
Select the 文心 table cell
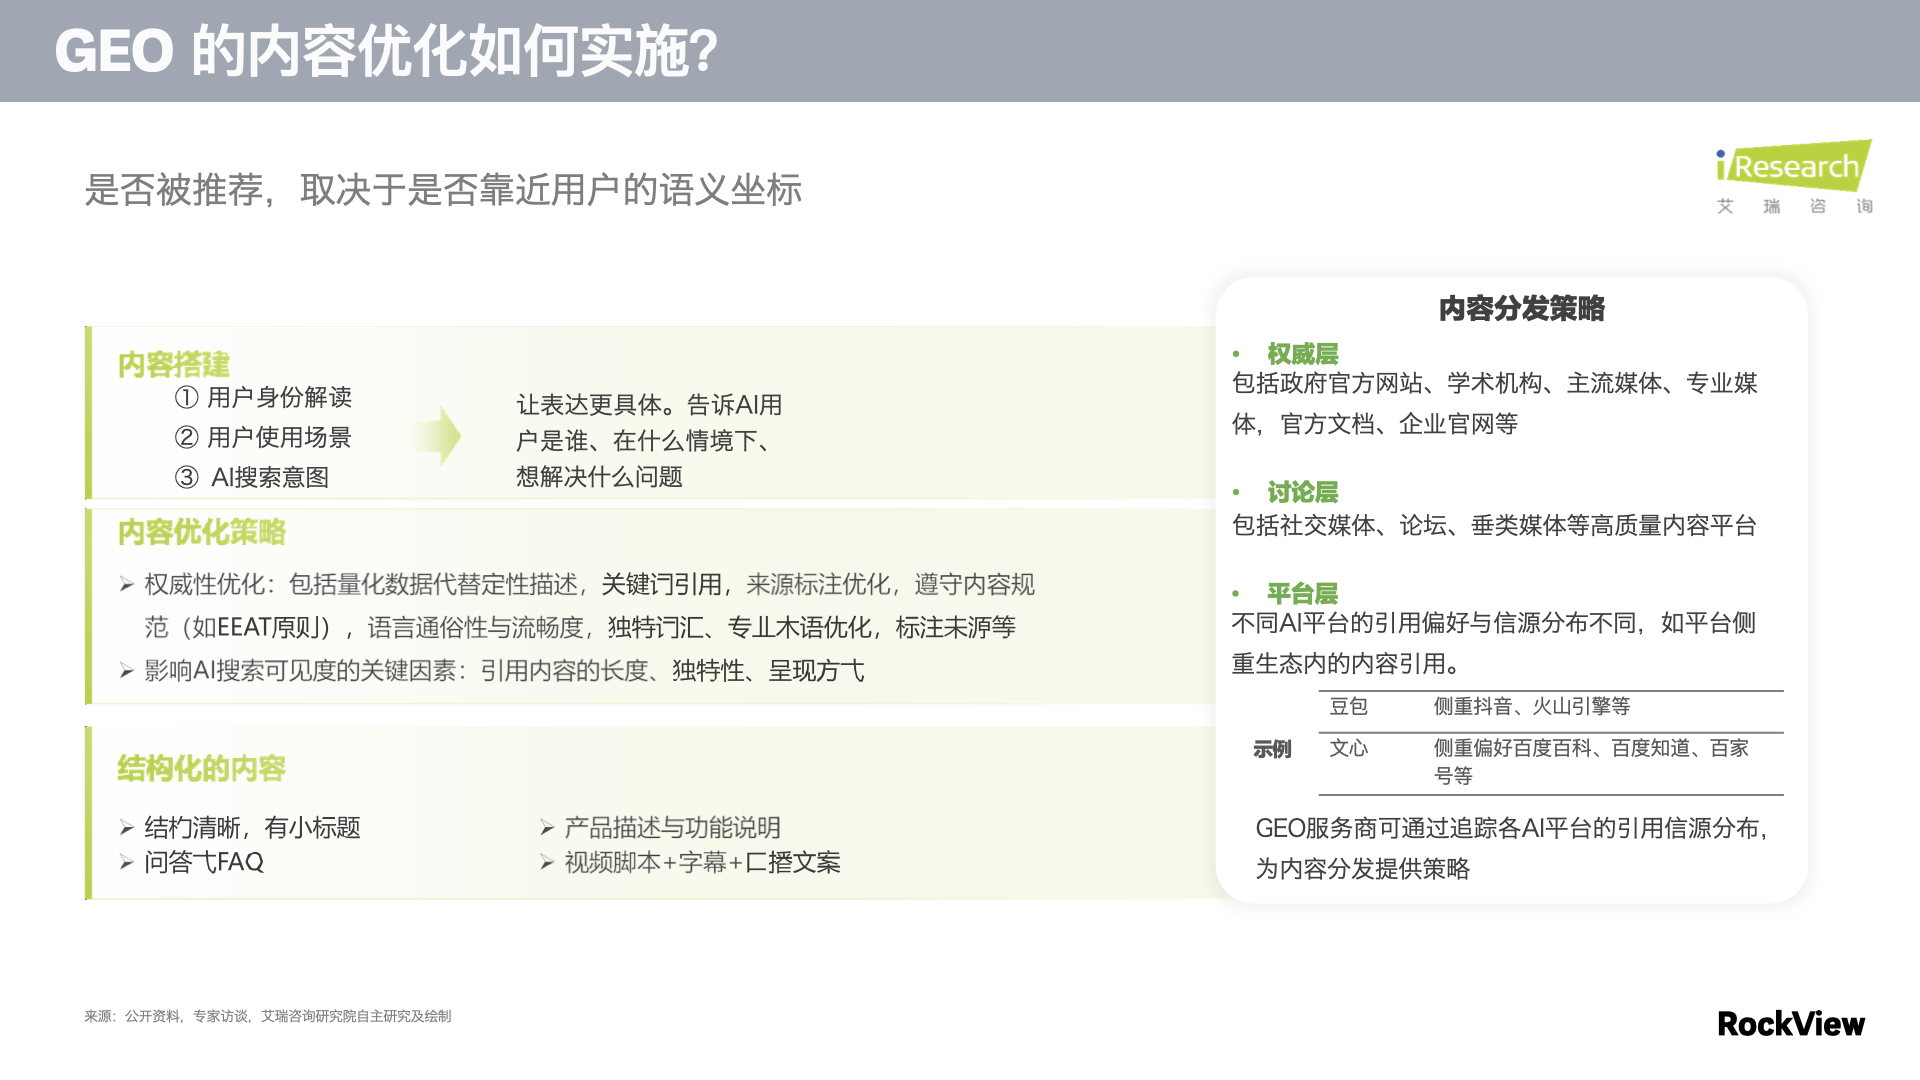point(1348,748)
